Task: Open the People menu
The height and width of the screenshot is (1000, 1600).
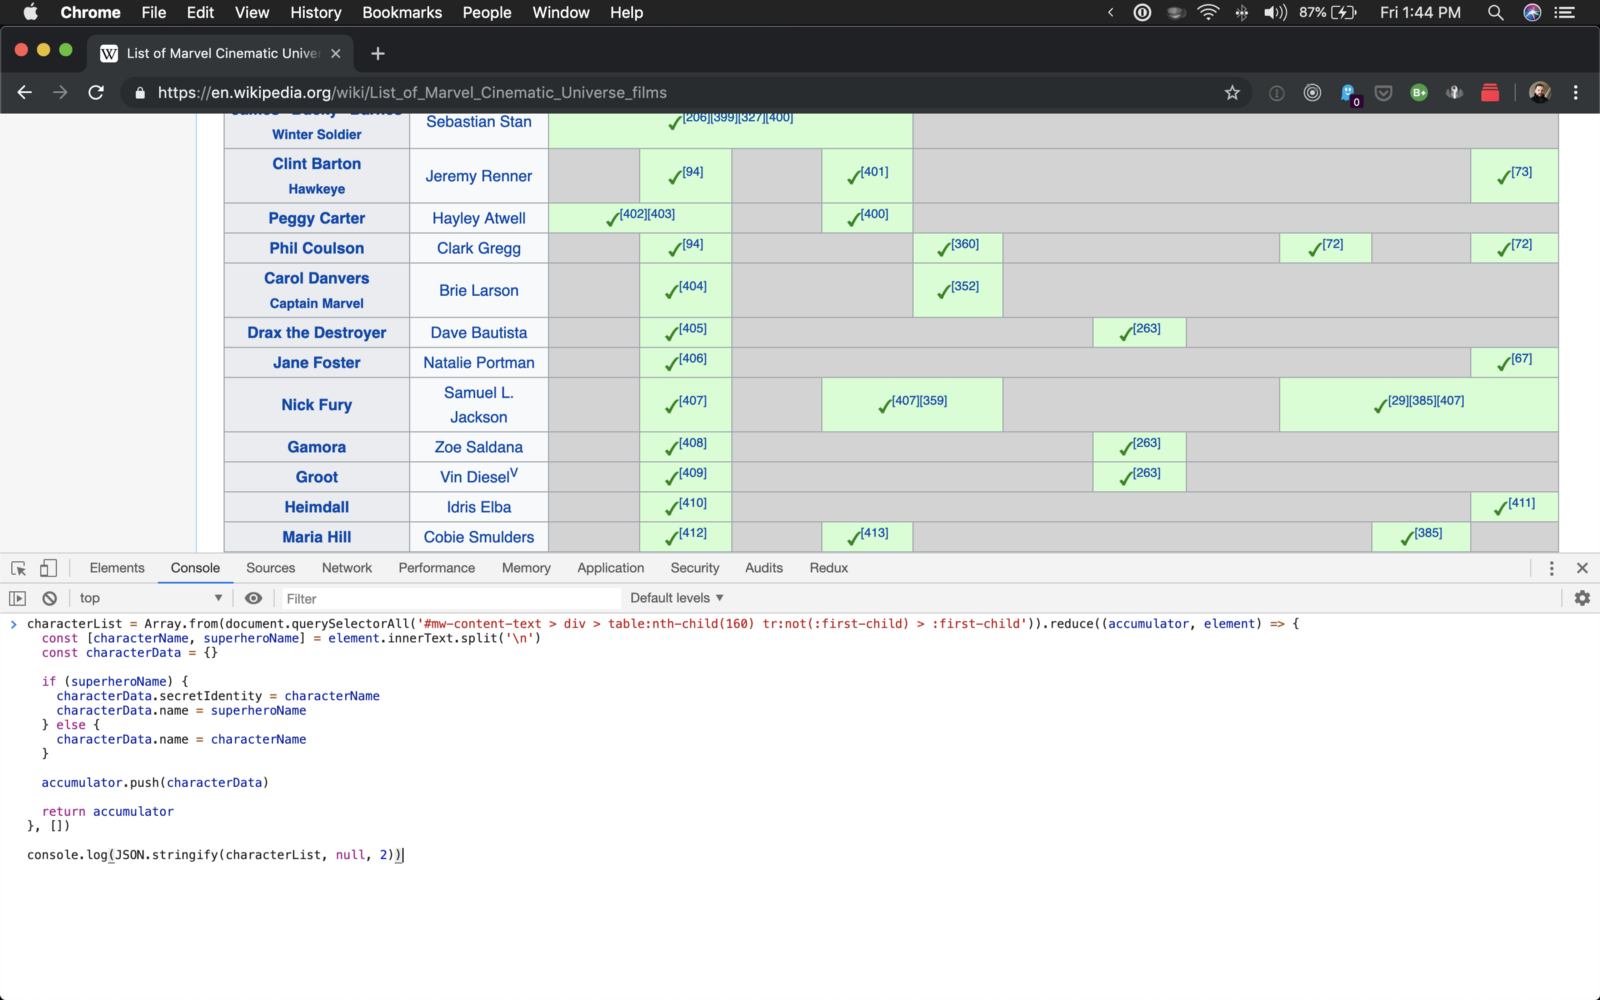Action: click(x=487, y=12)
